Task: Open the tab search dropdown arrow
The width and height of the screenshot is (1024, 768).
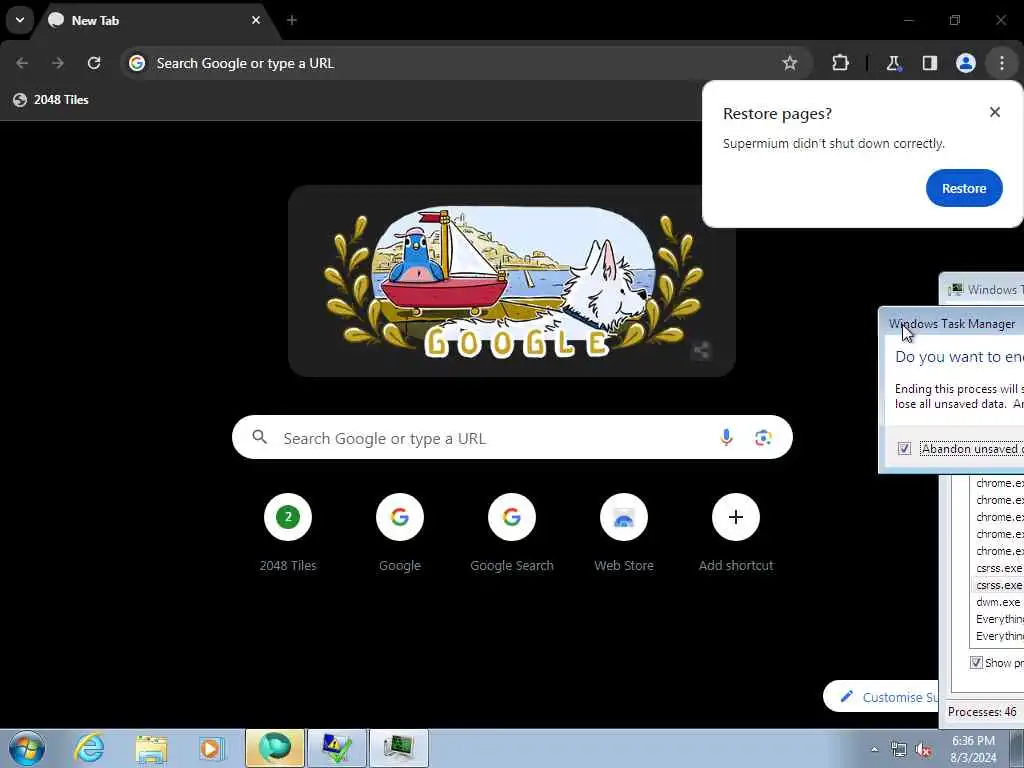Action: [20, 20]
